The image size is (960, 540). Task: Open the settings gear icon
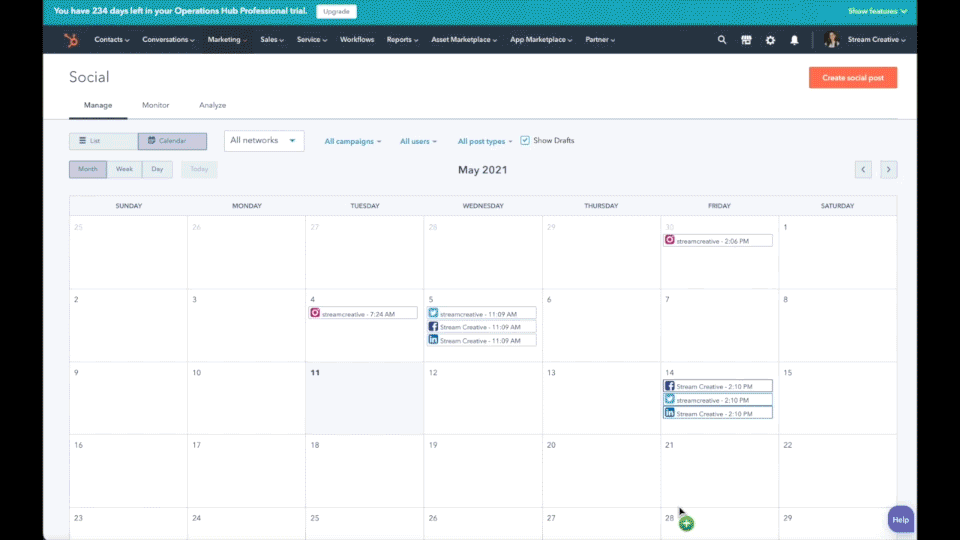click(x=770, y=40)
